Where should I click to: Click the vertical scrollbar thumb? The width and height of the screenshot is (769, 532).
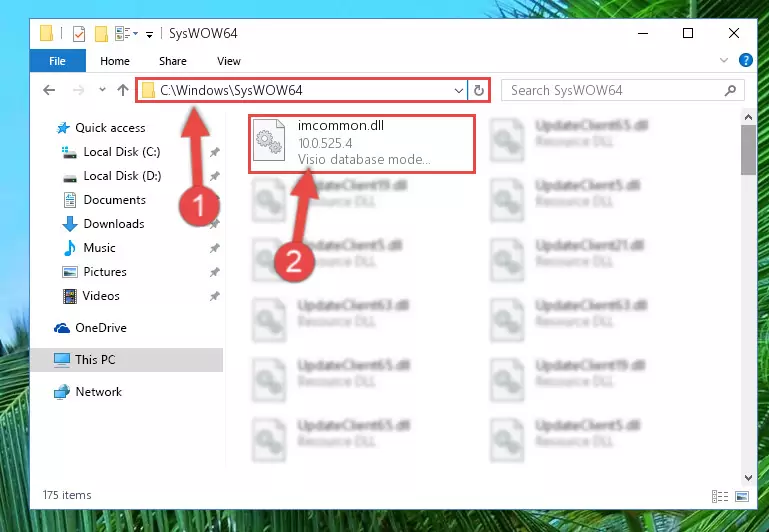pyautogui.click(x=748, y=150)
